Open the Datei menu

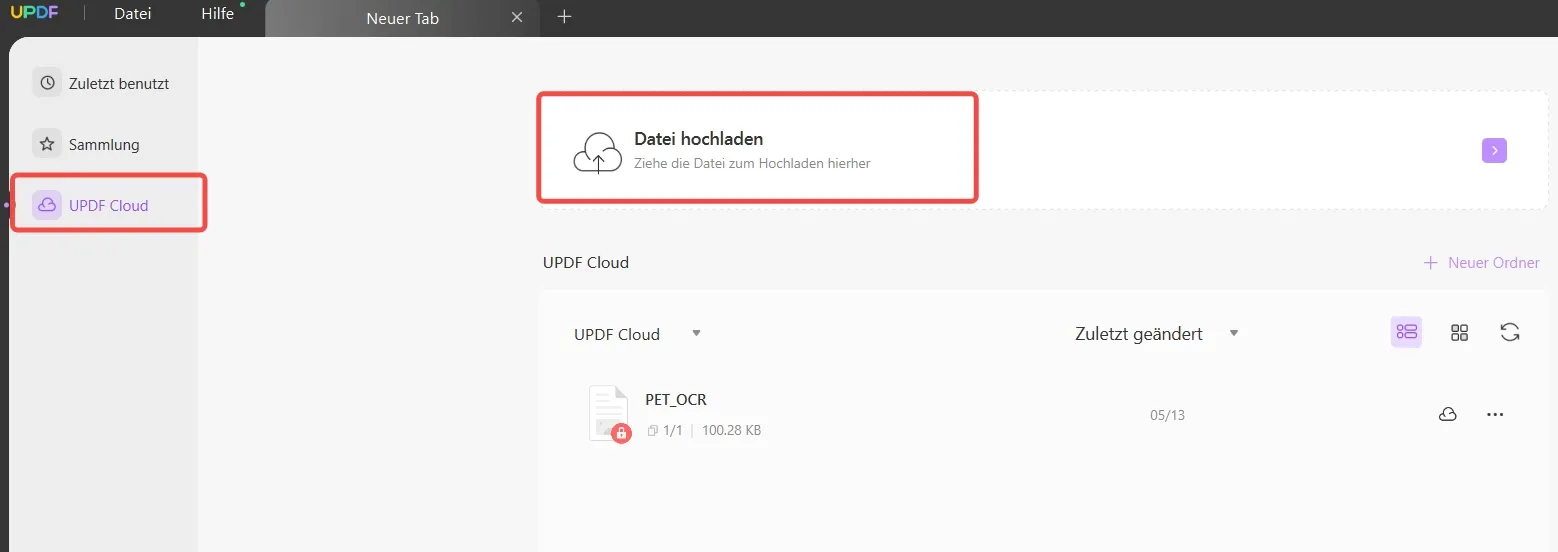pyautogui.click(x=133, y=14)
